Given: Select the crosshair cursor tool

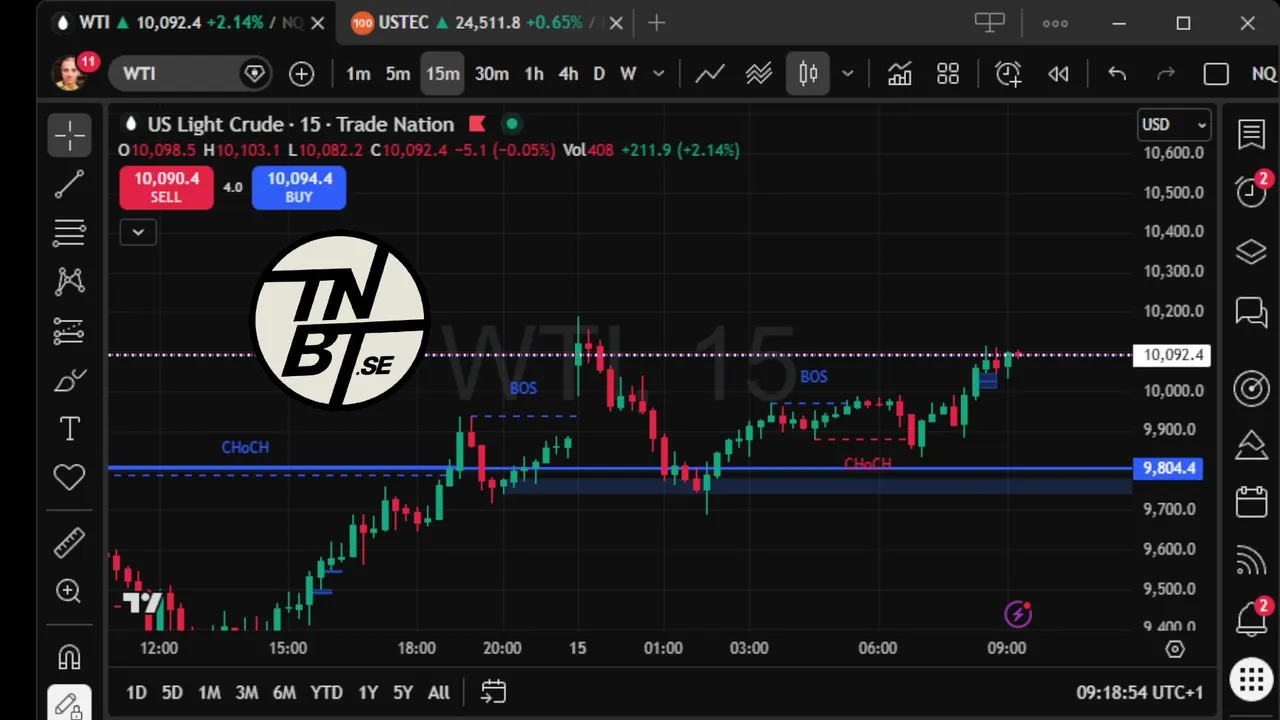Looking at the screenshot, I should [69, 135].
